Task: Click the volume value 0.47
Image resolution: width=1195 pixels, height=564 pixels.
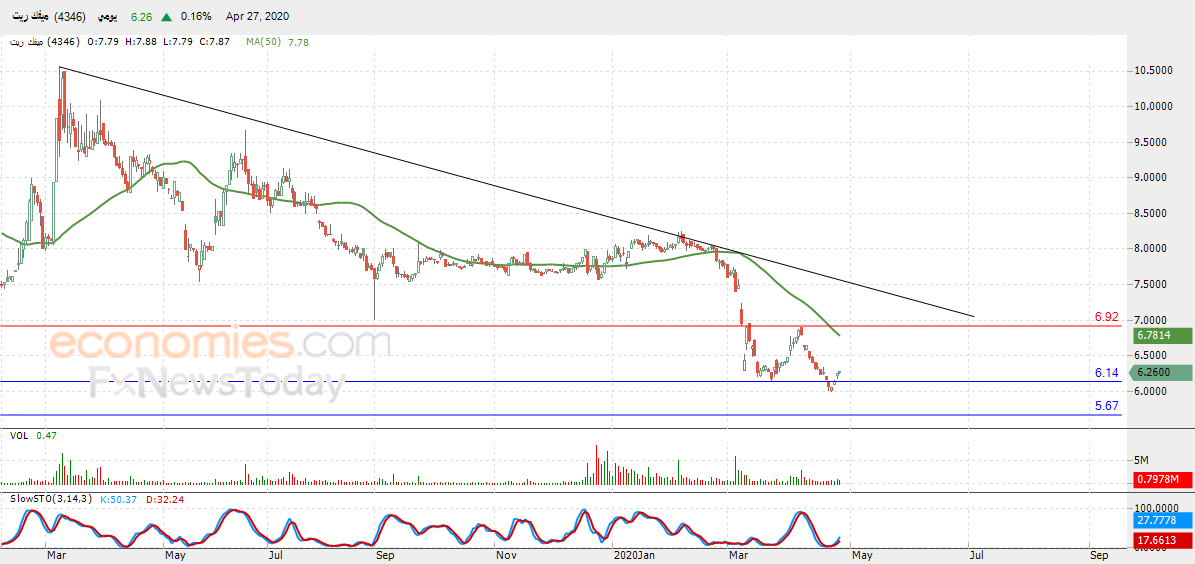Action: point(46,435)
